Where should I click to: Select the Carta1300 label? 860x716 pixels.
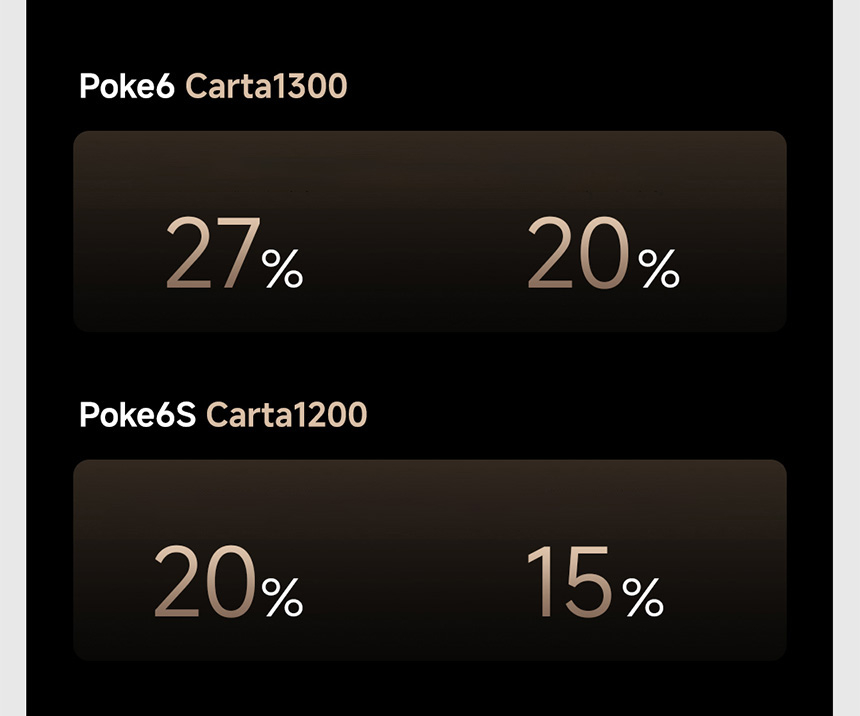[x=266, y=87]
